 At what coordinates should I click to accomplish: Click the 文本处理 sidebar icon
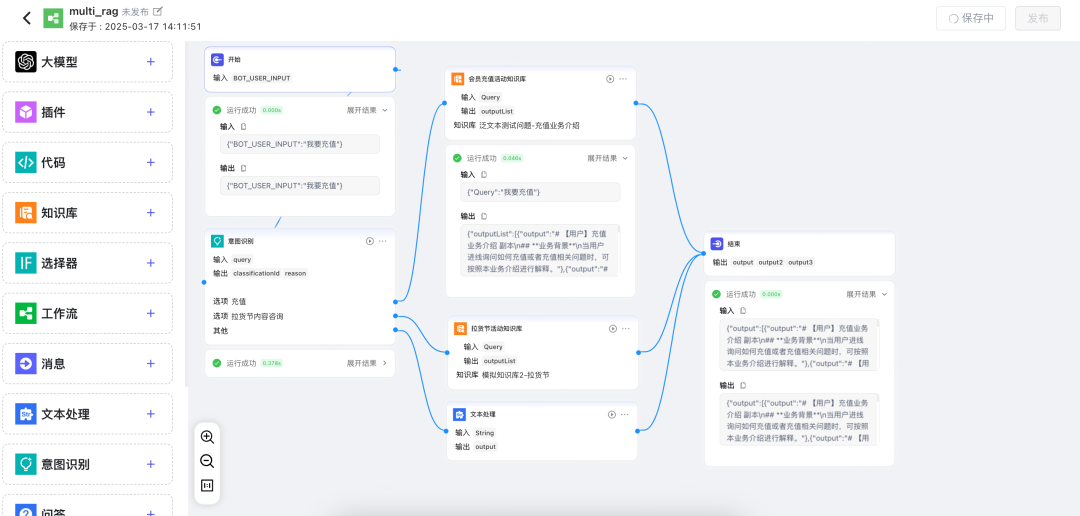(x=26, y=414)
